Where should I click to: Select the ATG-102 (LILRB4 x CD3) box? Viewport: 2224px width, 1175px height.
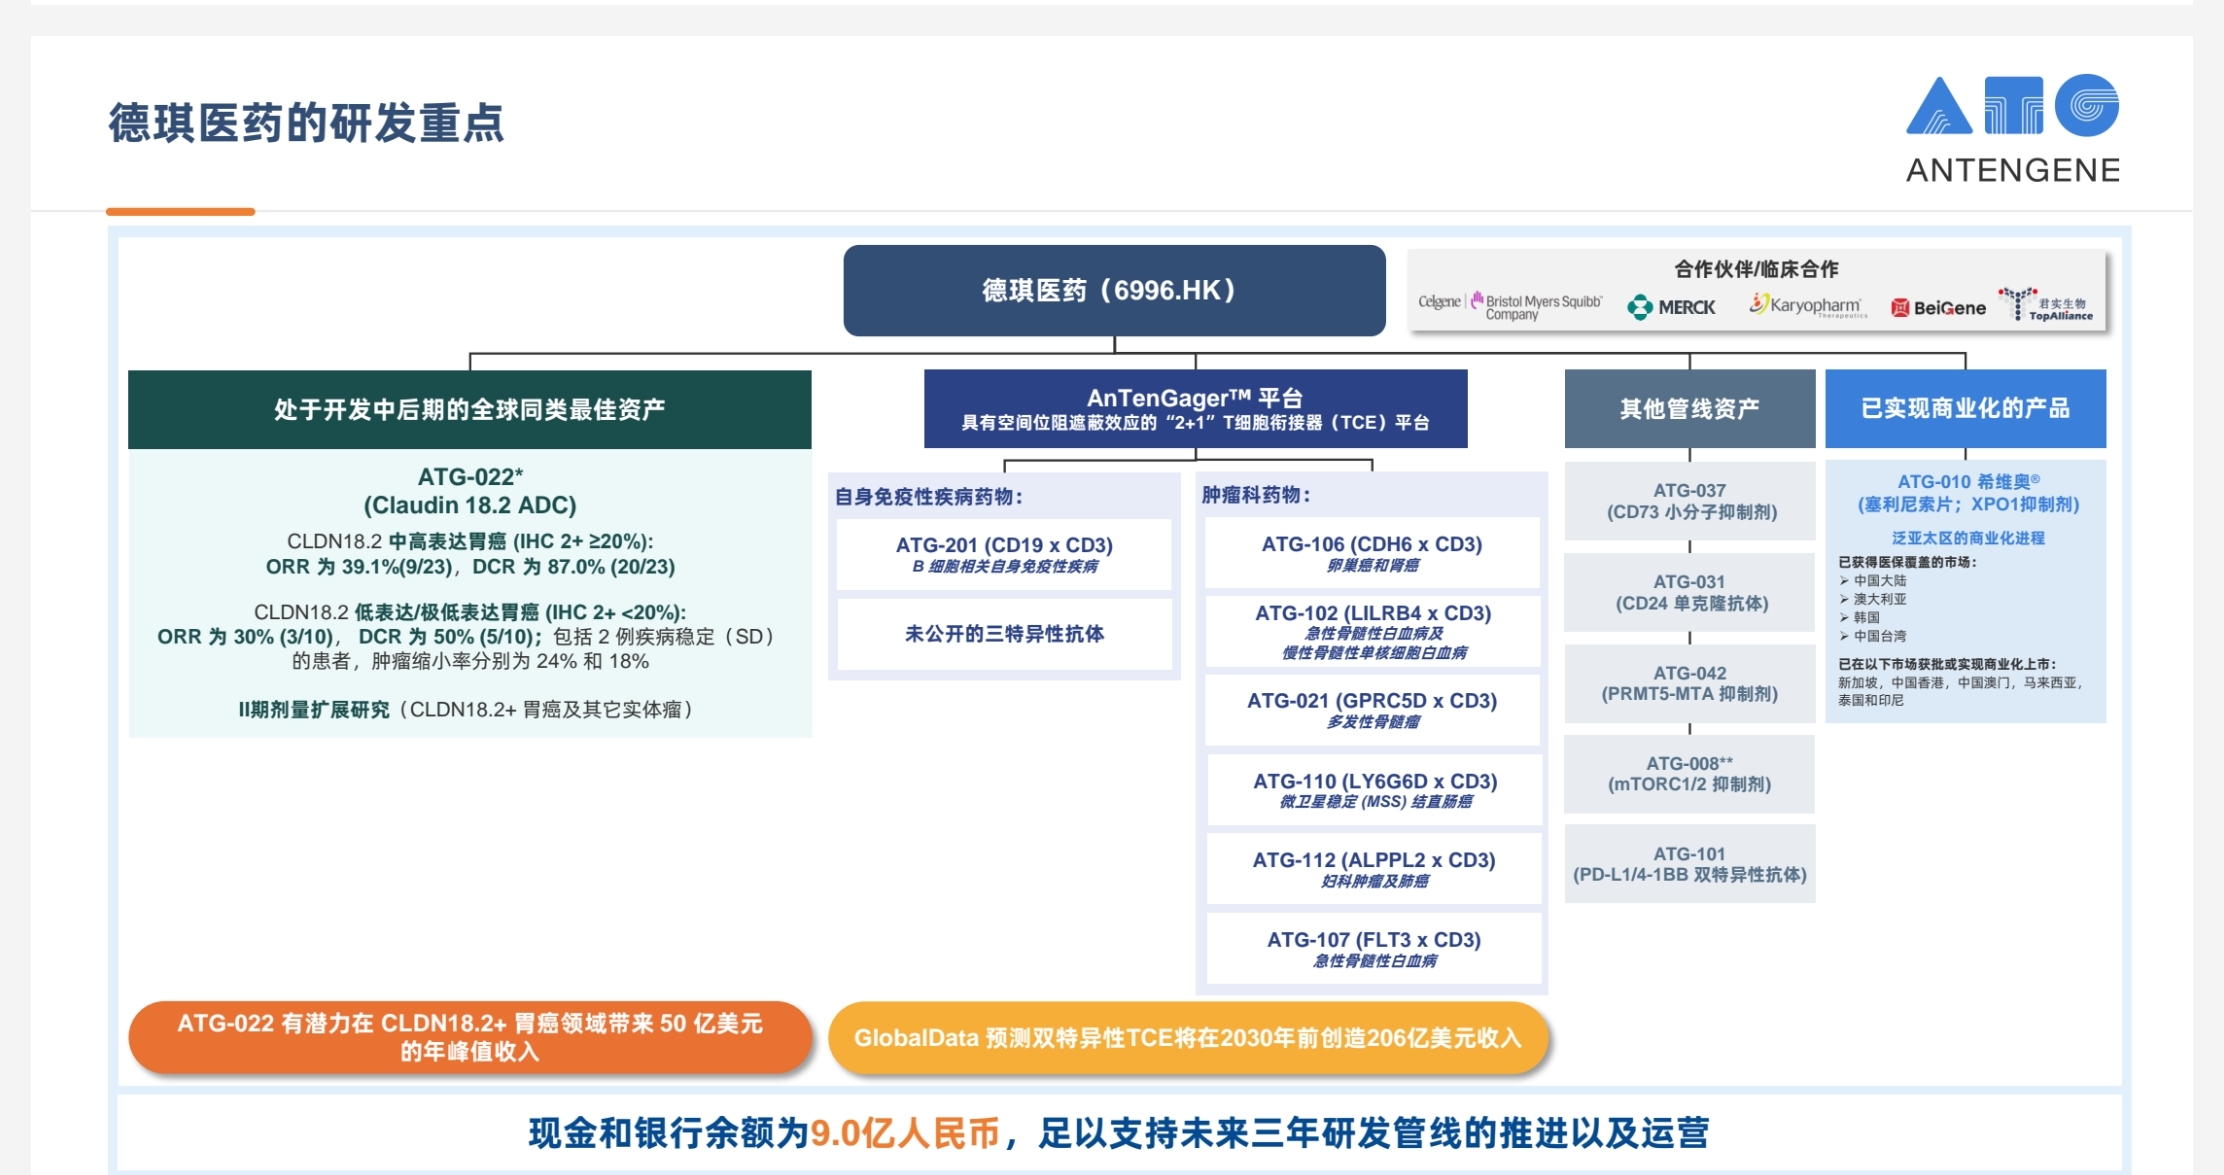click(1372, 631)
